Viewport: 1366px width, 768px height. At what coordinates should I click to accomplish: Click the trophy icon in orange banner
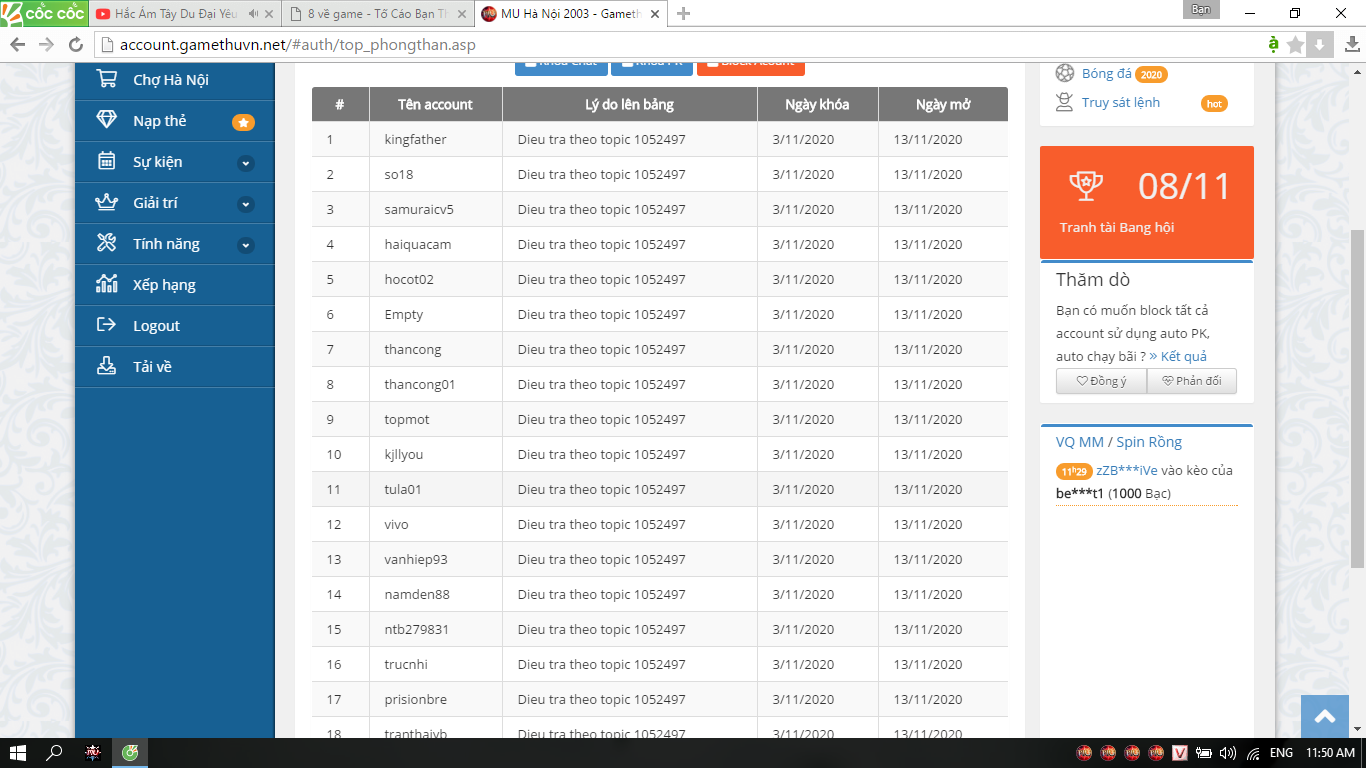(1085, 185)
